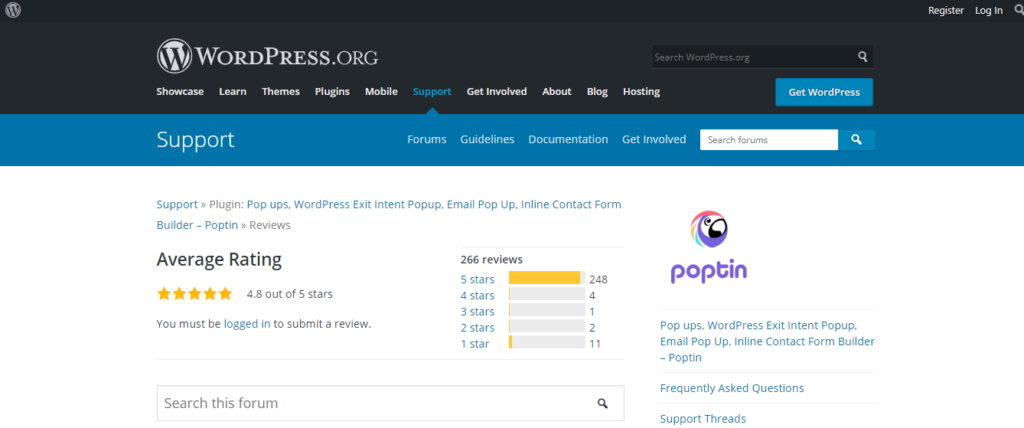Viewport: 1024px width, 428px height.
Task: Click the Support heading in blue banner
Action: [x=195, y=140]
